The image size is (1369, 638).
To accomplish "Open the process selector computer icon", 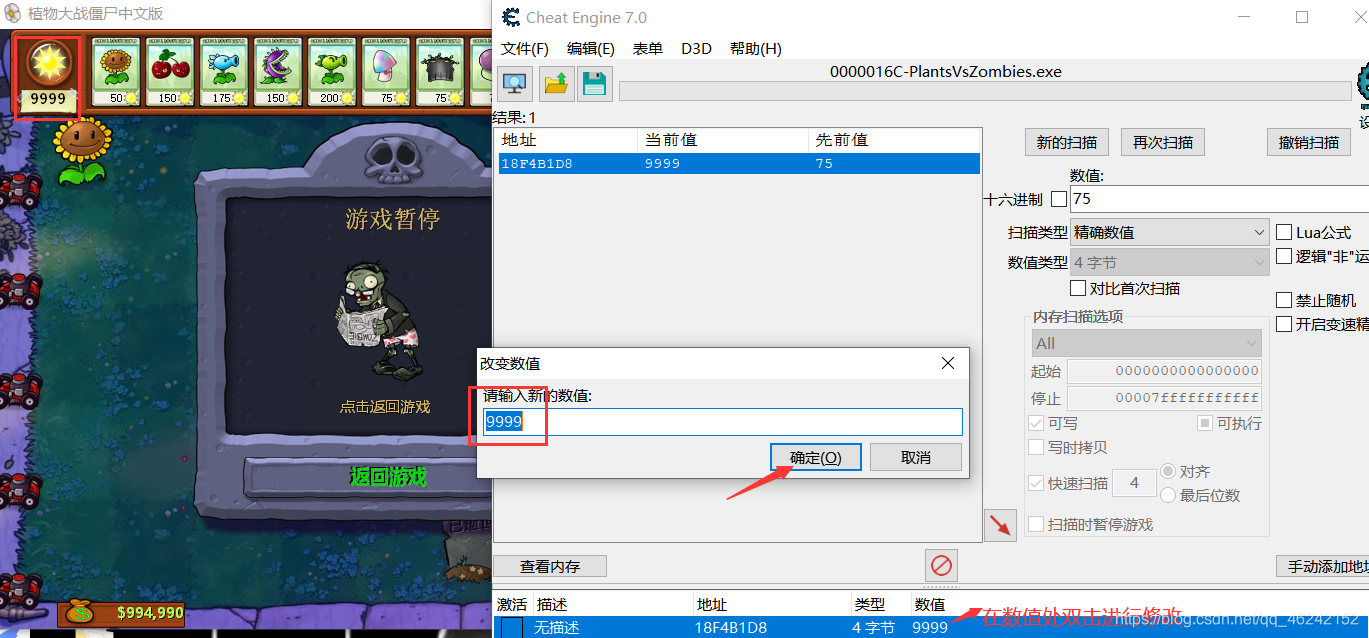I will (x=516, y=84).
